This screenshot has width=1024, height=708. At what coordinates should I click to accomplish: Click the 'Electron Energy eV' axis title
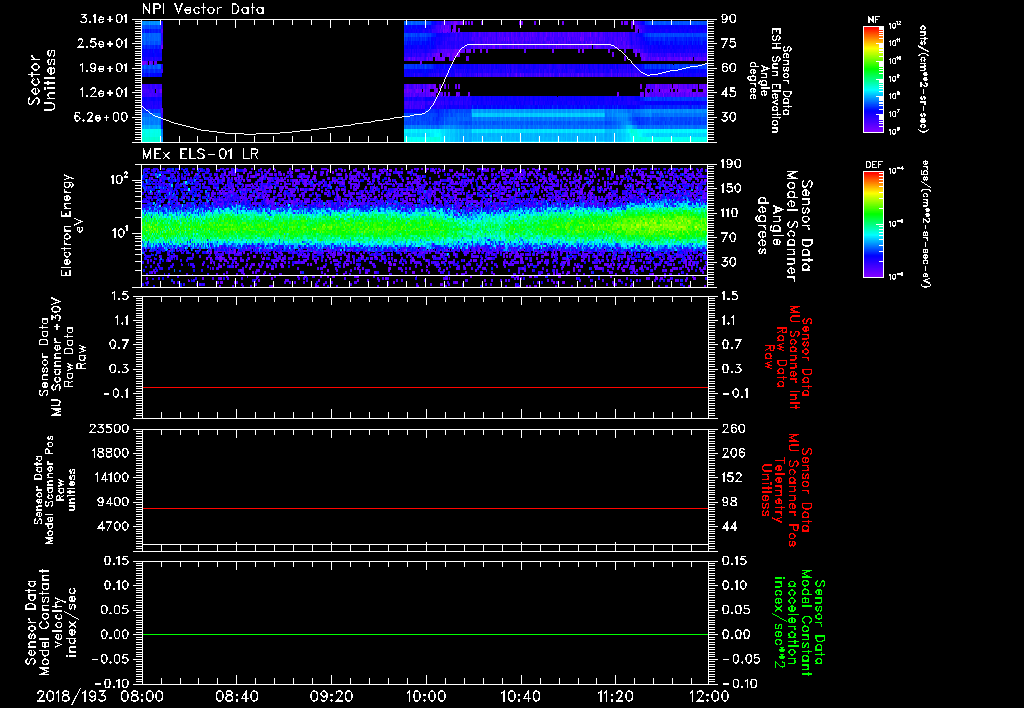click(x=74, y=225)
